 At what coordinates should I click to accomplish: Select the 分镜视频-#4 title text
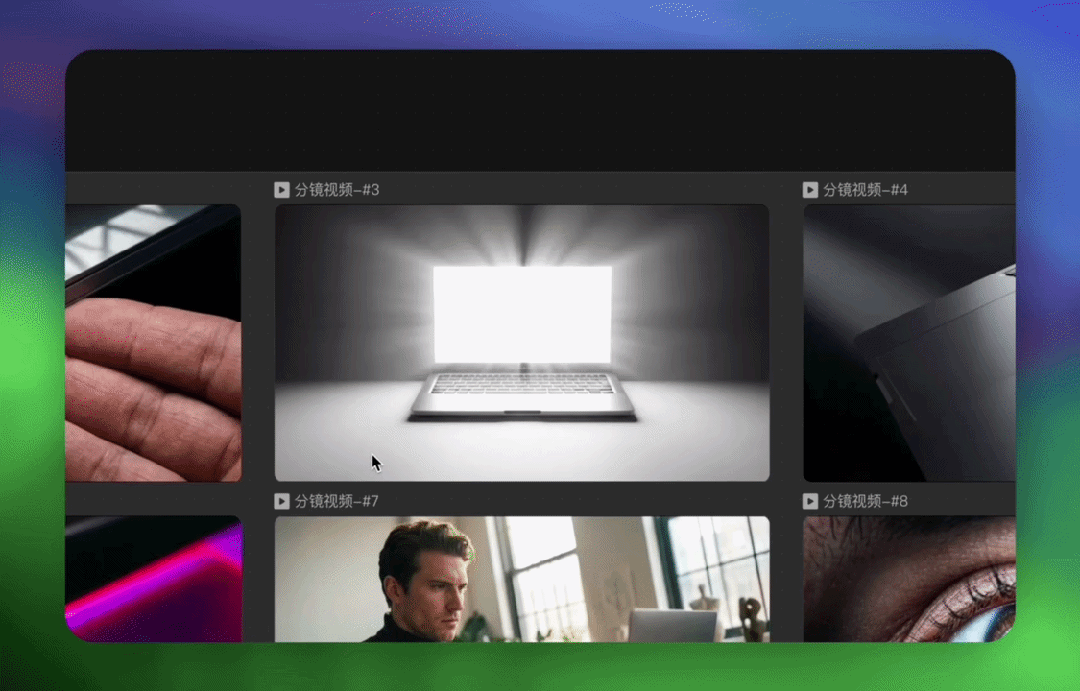click(866, 190)
